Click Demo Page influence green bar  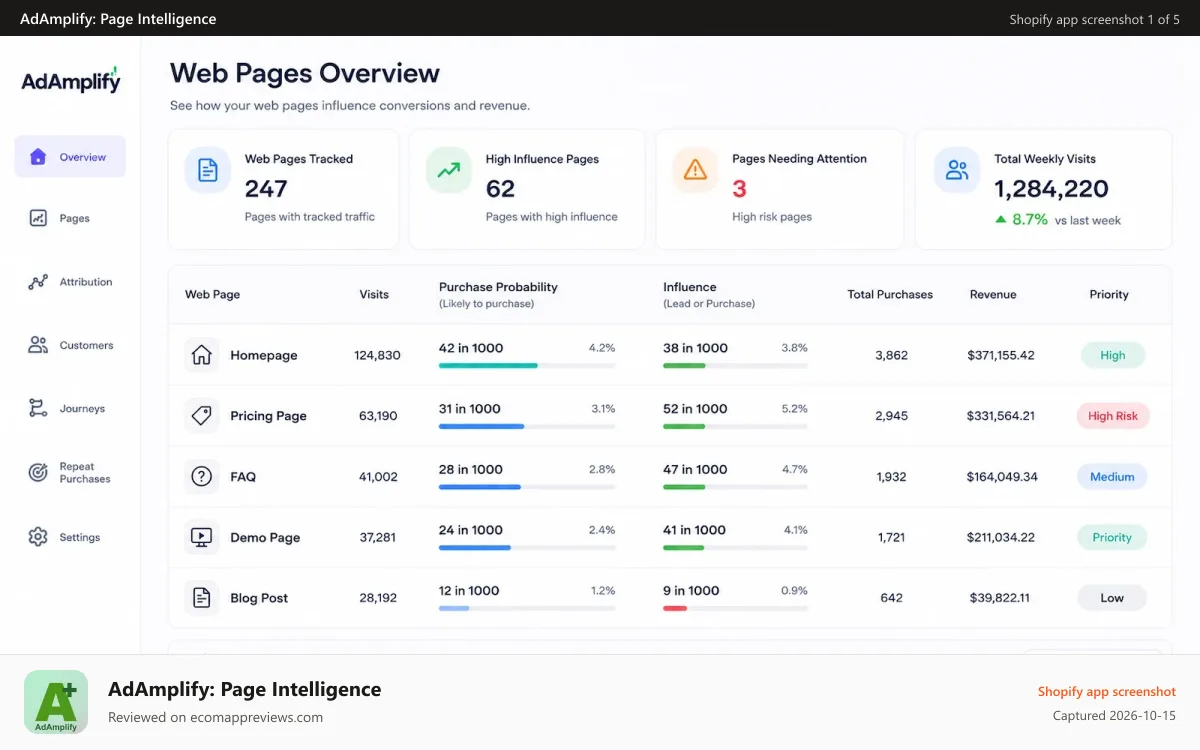tap(684, 548)
